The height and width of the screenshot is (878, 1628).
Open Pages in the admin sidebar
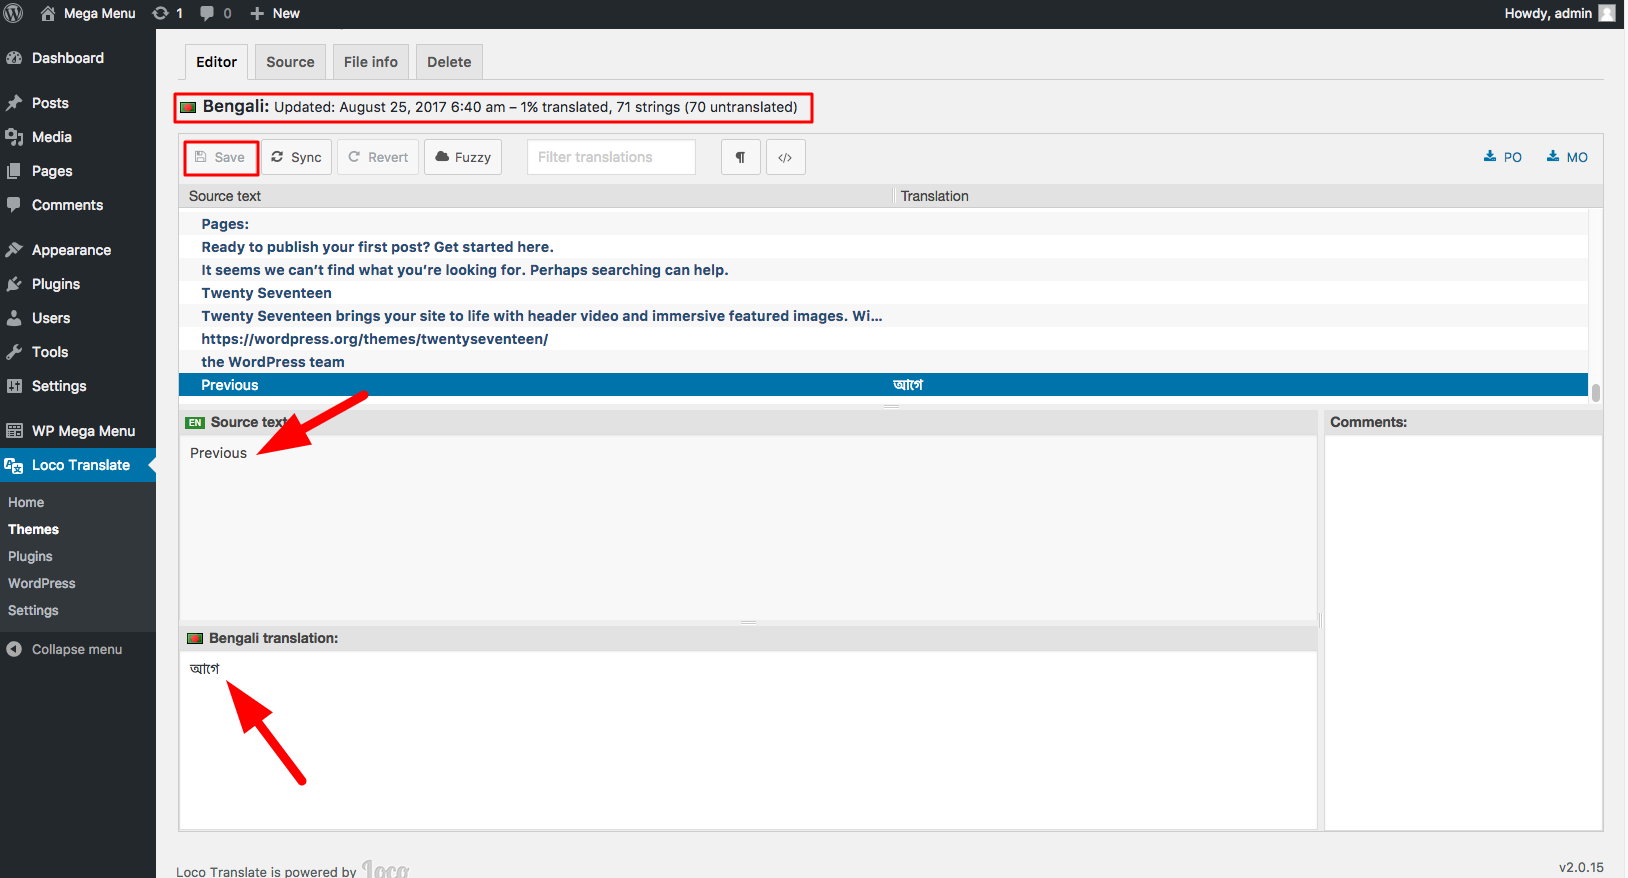pos(78,171)
